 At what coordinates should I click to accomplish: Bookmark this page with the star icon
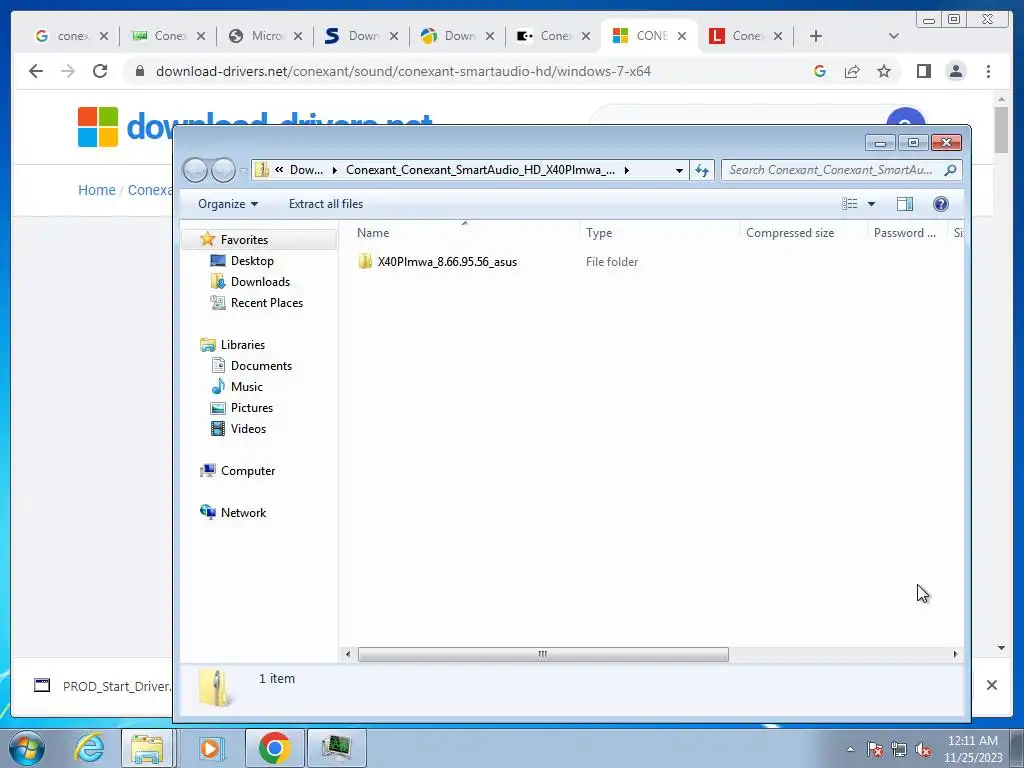coord(884,71)
